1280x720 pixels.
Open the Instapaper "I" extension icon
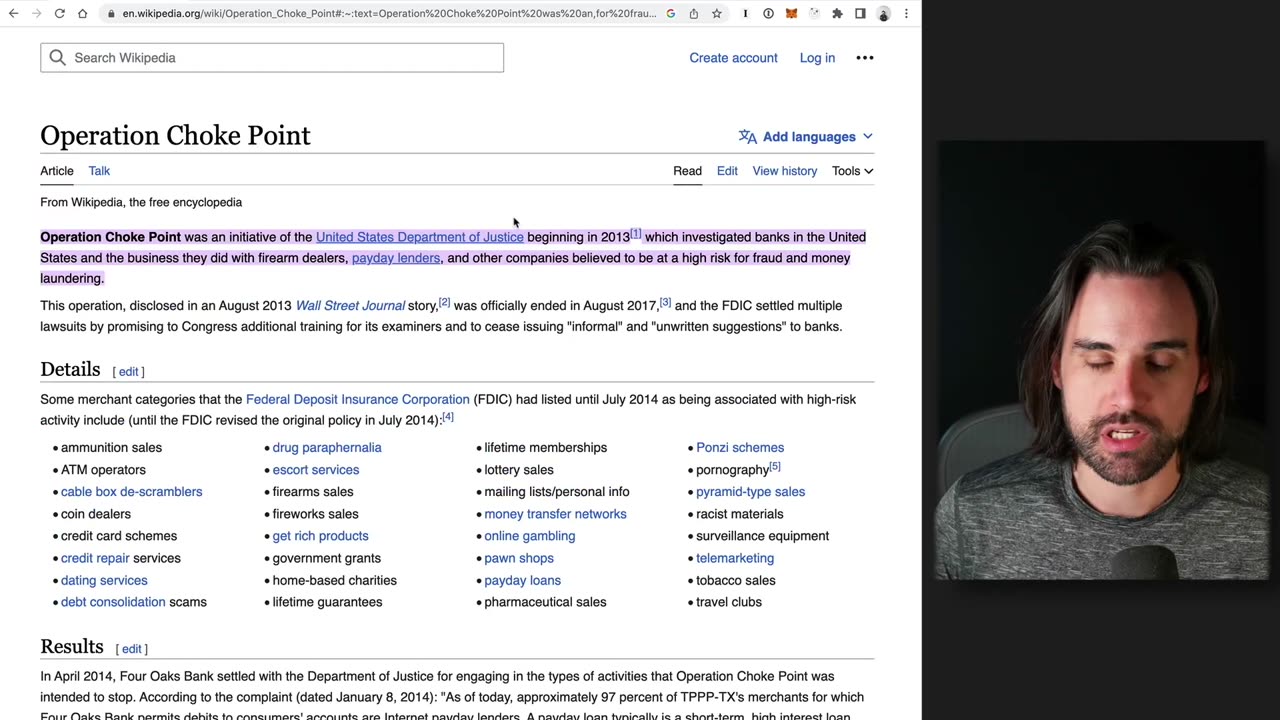[745, 14]
